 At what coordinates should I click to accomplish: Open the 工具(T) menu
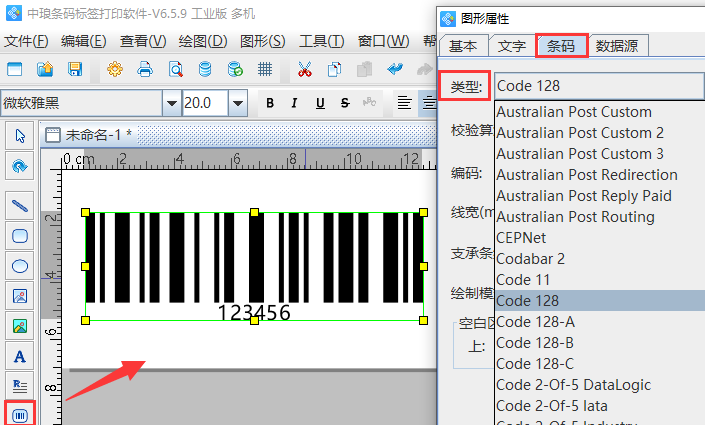coord(321,41)
